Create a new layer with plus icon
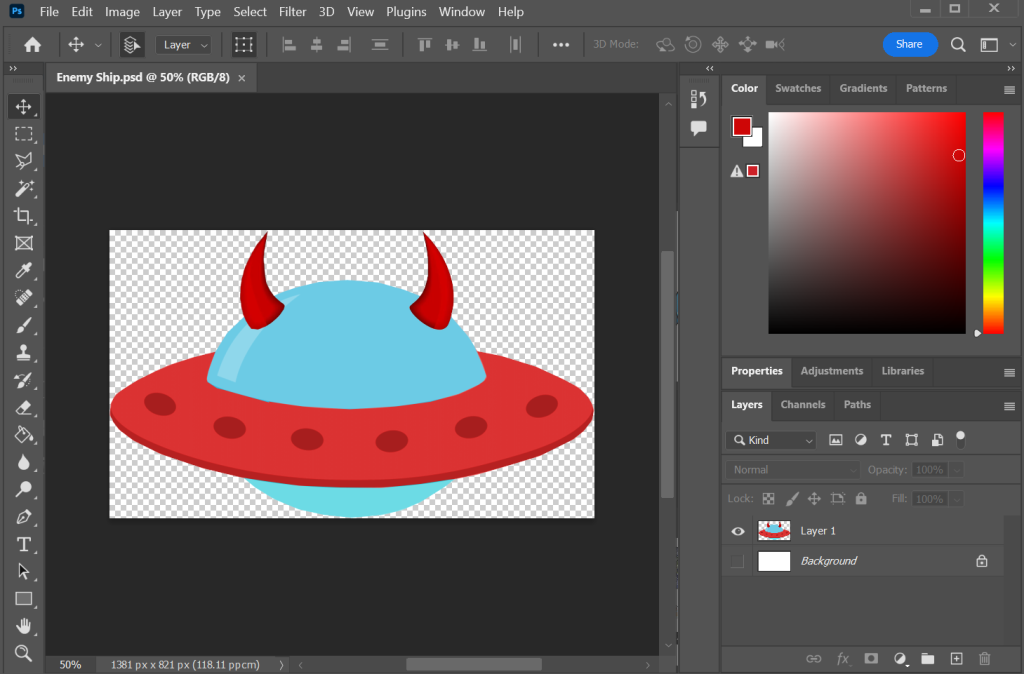 tap(956, 658)
